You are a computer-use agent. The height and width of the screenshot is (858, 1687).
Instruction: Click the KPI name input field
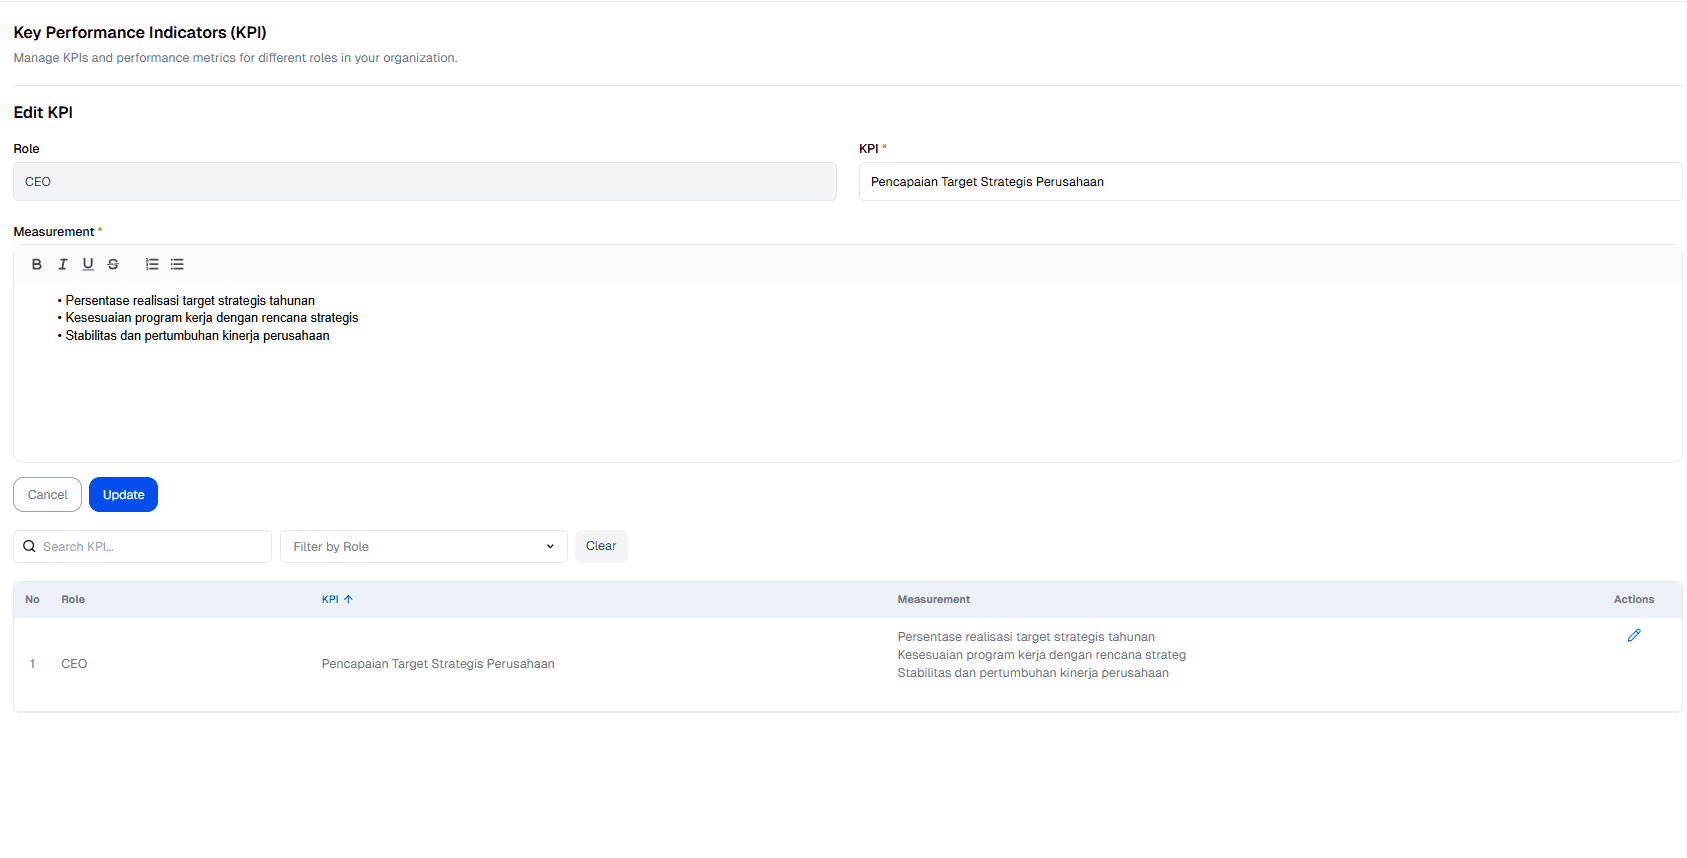pyautogui.click(x=1270, y=181)
